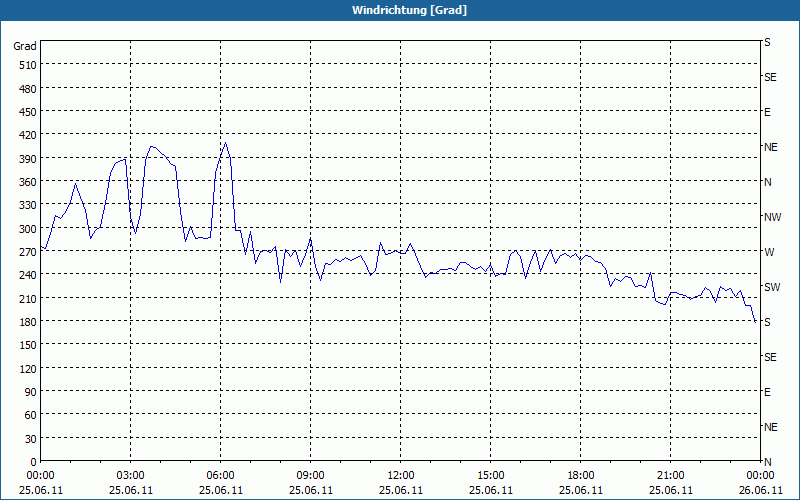Click the 300 degree tick label
Viewport: 800px width, 500px height.
click(28, 229)
